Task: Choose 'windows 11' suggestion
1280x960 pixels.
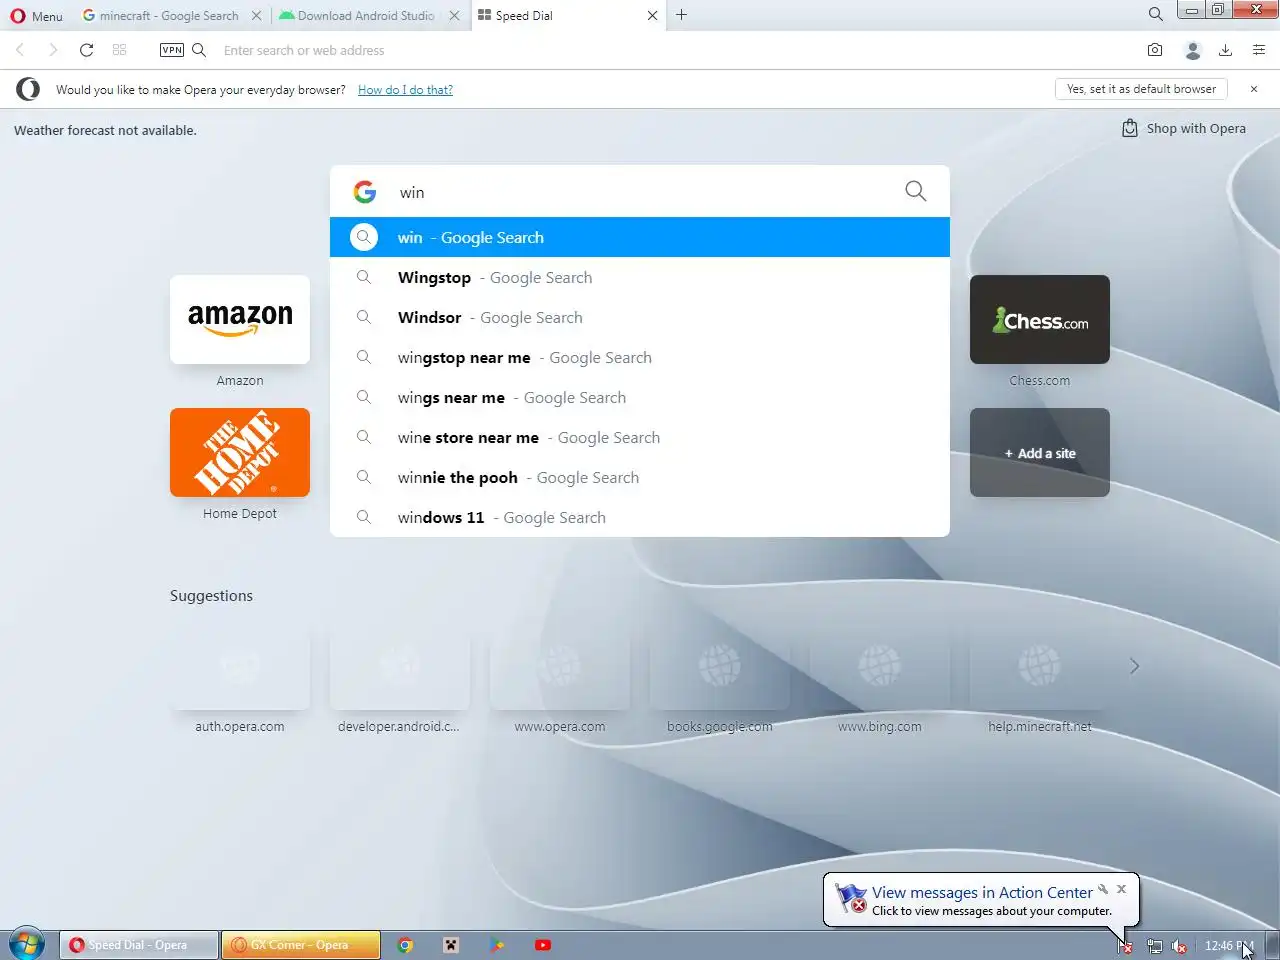Action: [x=640, y=517]
